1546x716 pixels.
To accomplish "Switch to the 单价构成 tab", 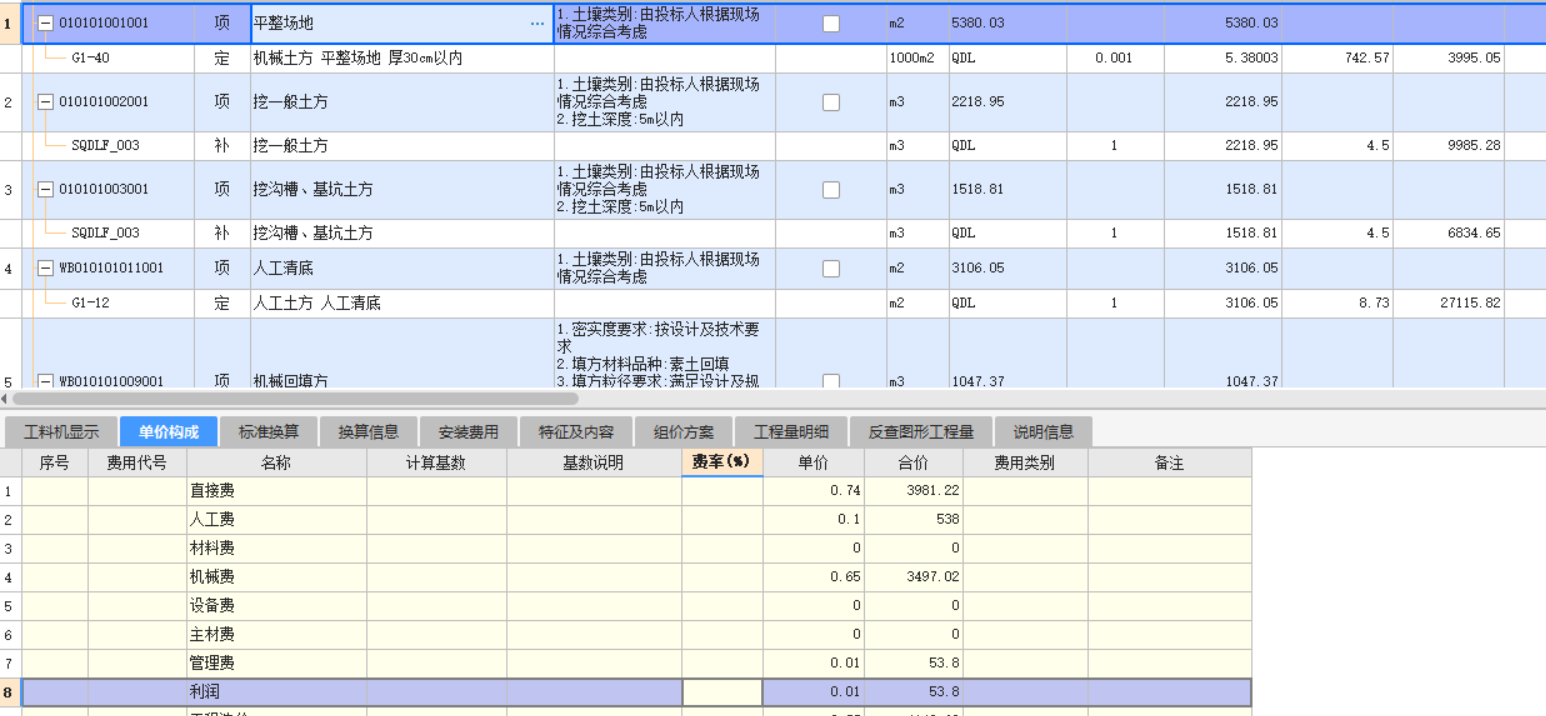I will 168,432.
